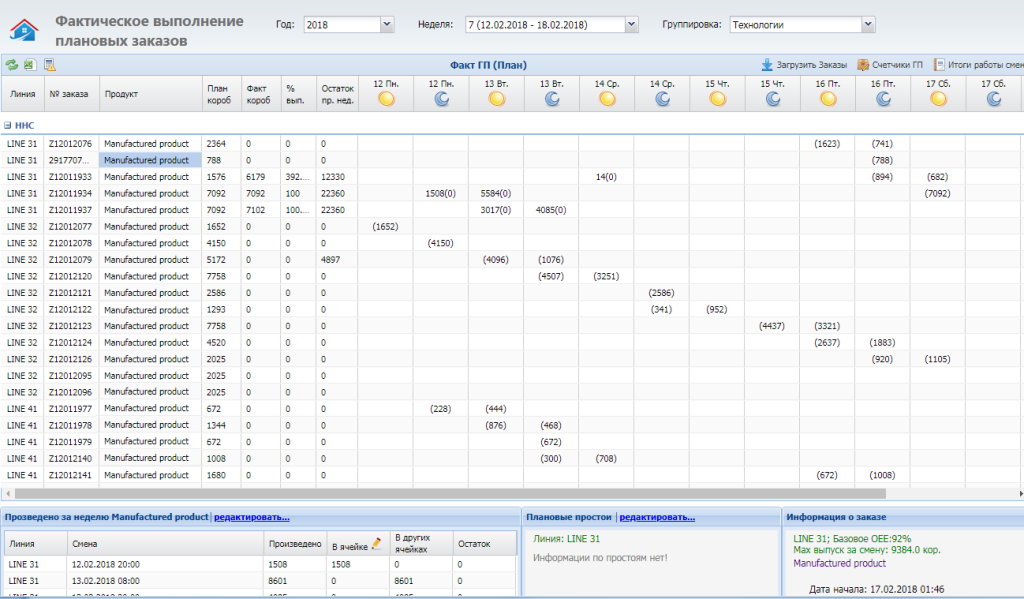
Task: Click the blue house logo
Action: (x=23, y=30)
